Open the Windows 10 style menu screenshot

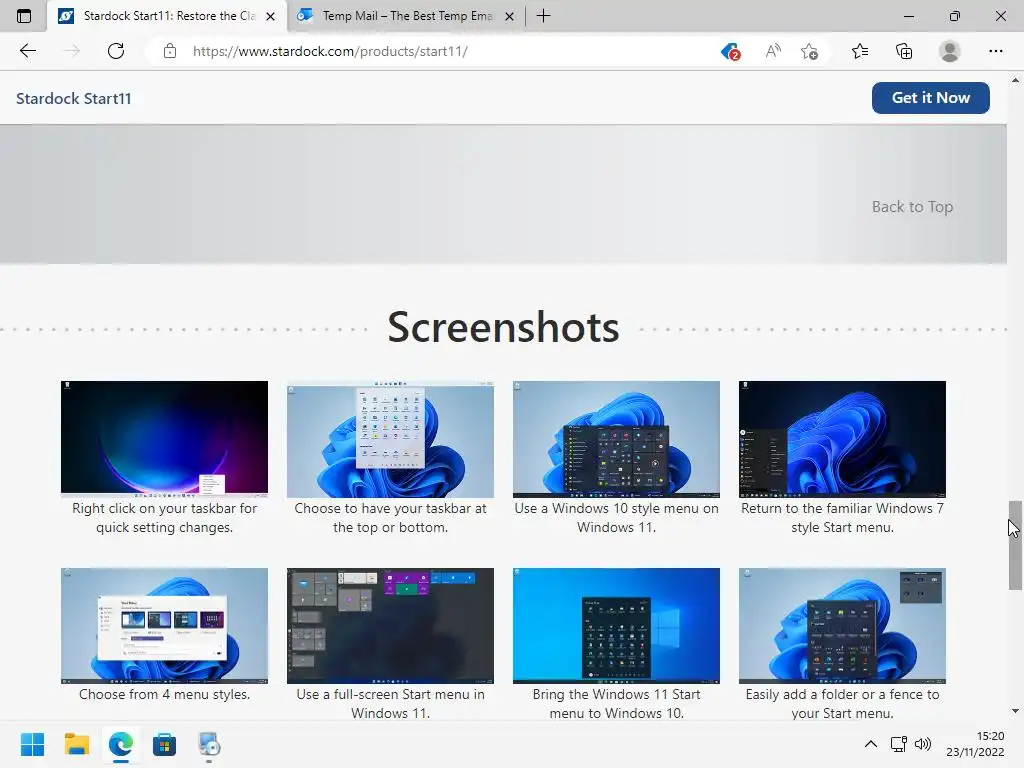coord(616,439)
